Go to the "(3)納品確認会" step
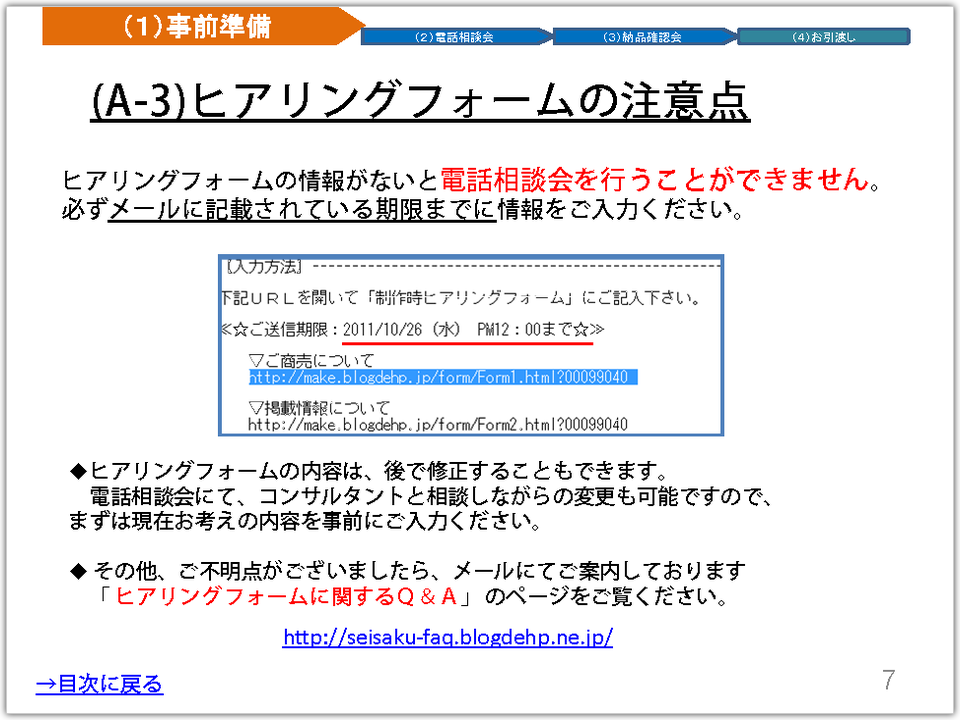The width and height of the screenshot is (960, 720). pos(643,37)
